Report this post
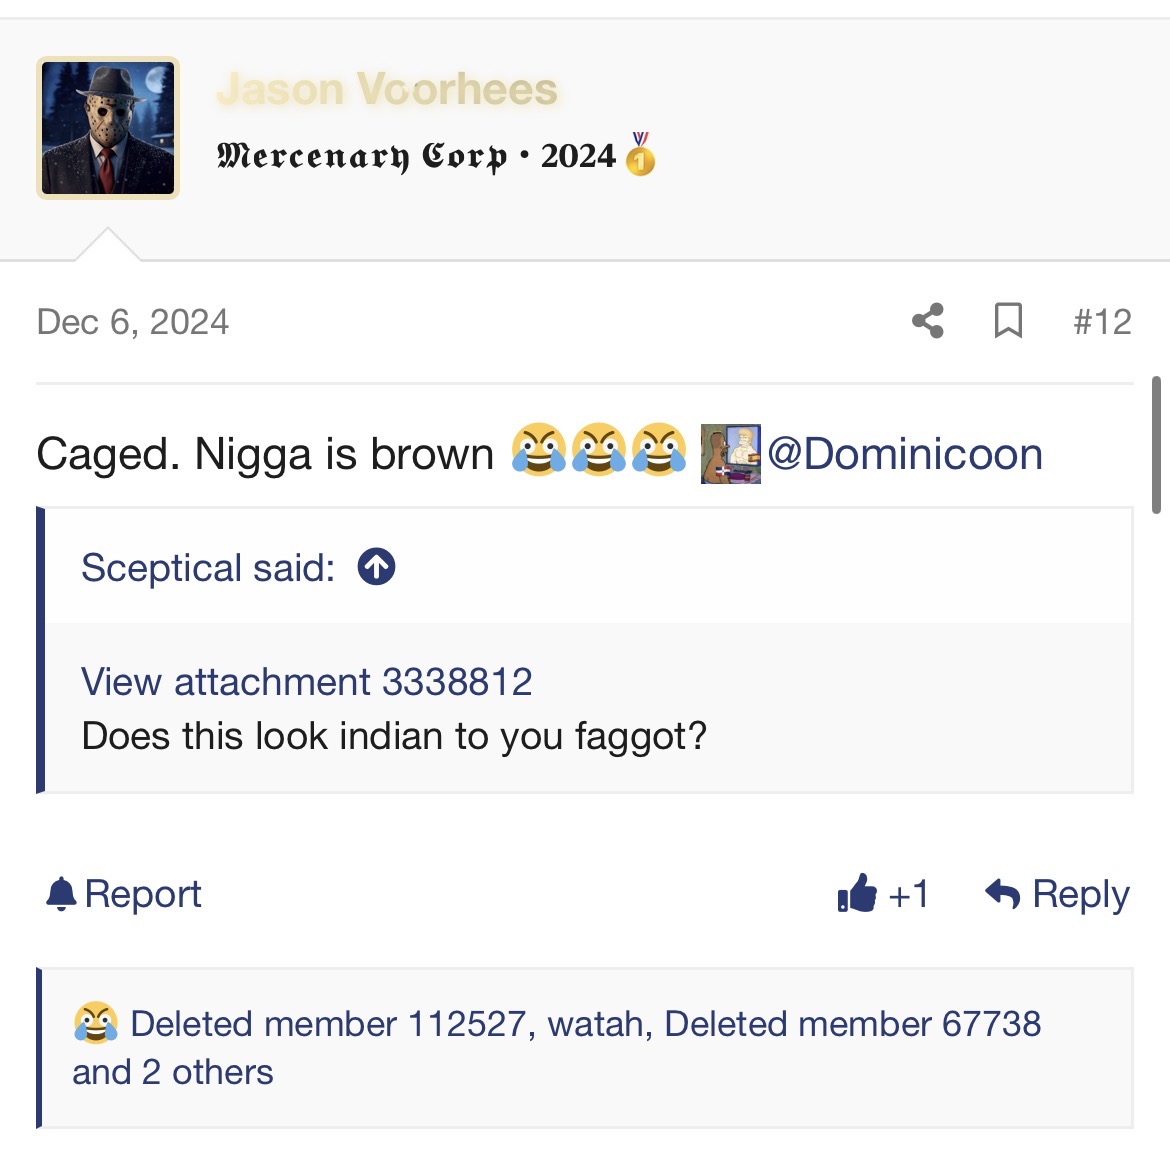1170x1161 pixels. (123, 894)
